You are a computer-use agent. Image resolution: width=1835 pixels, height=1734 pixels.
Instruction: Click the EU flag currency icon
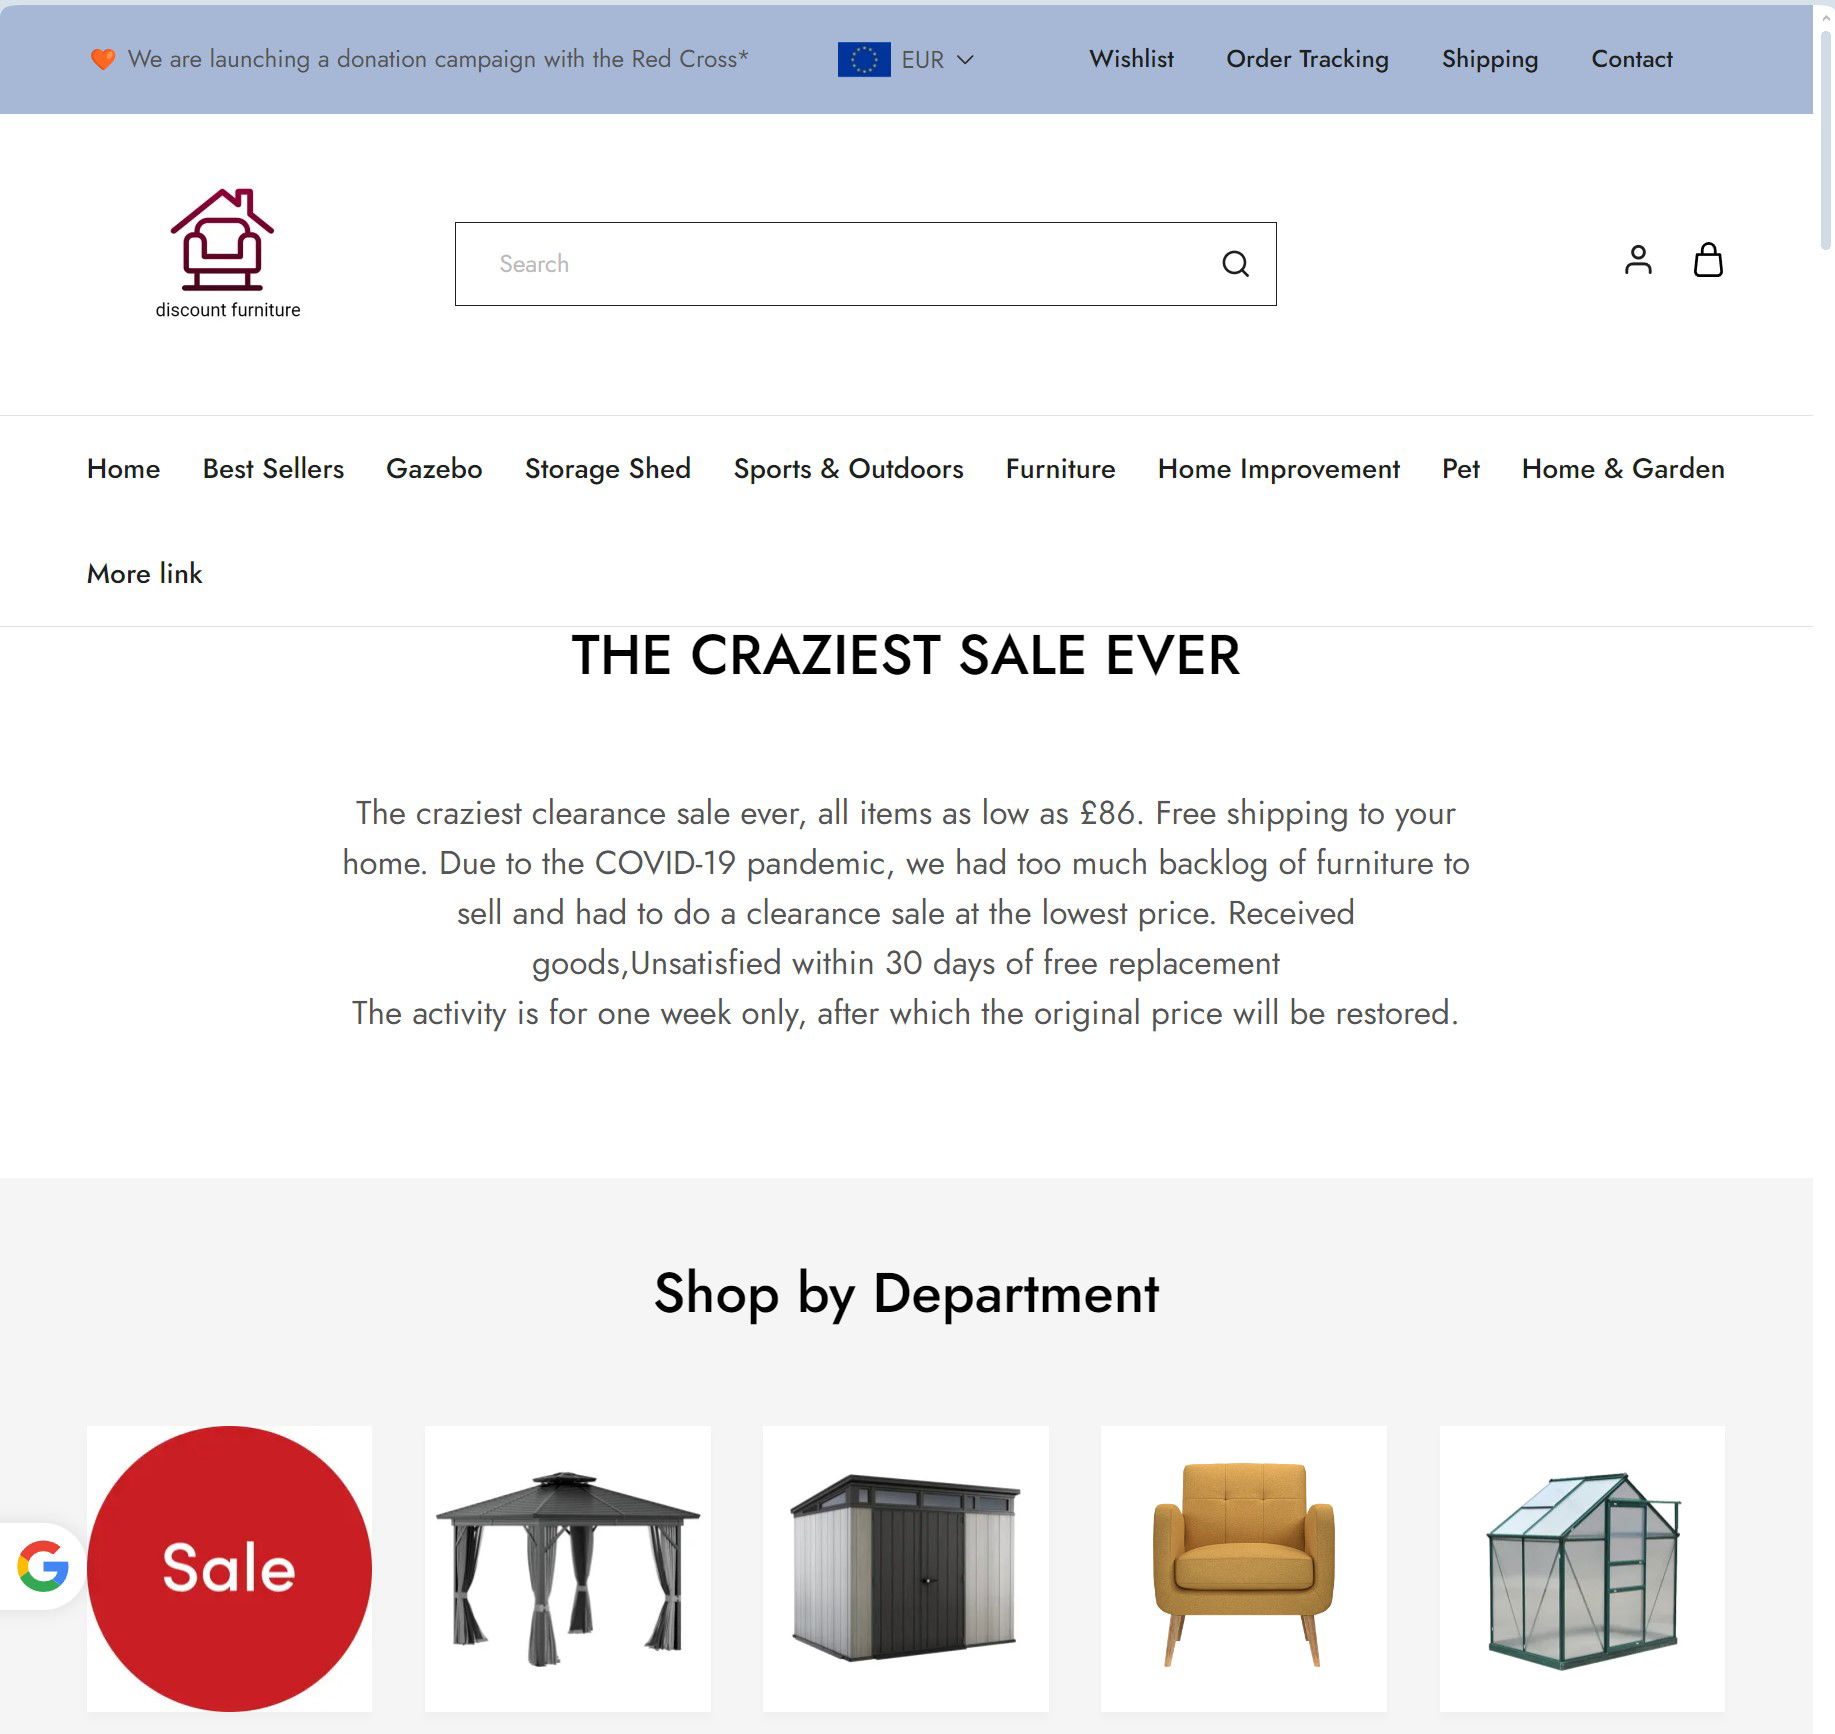click(x=864, y=60)
